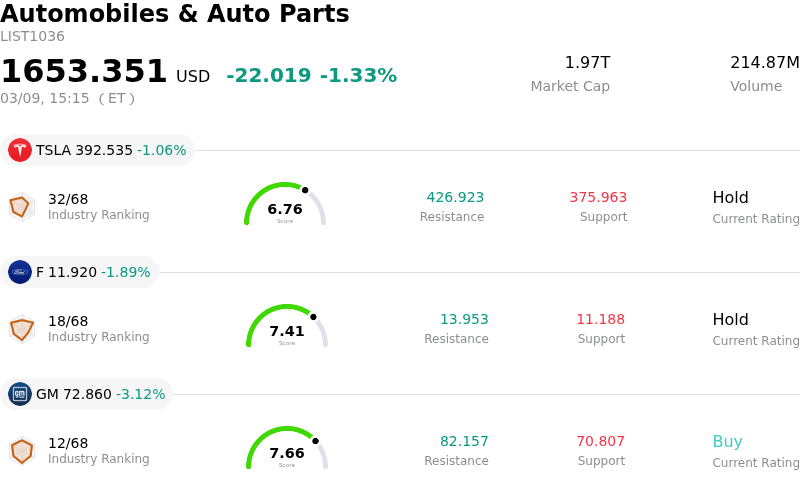Image resolution: width=800 pixels, height=488 pixels.
Task: Click the GM logo icon
Action: 20,394
